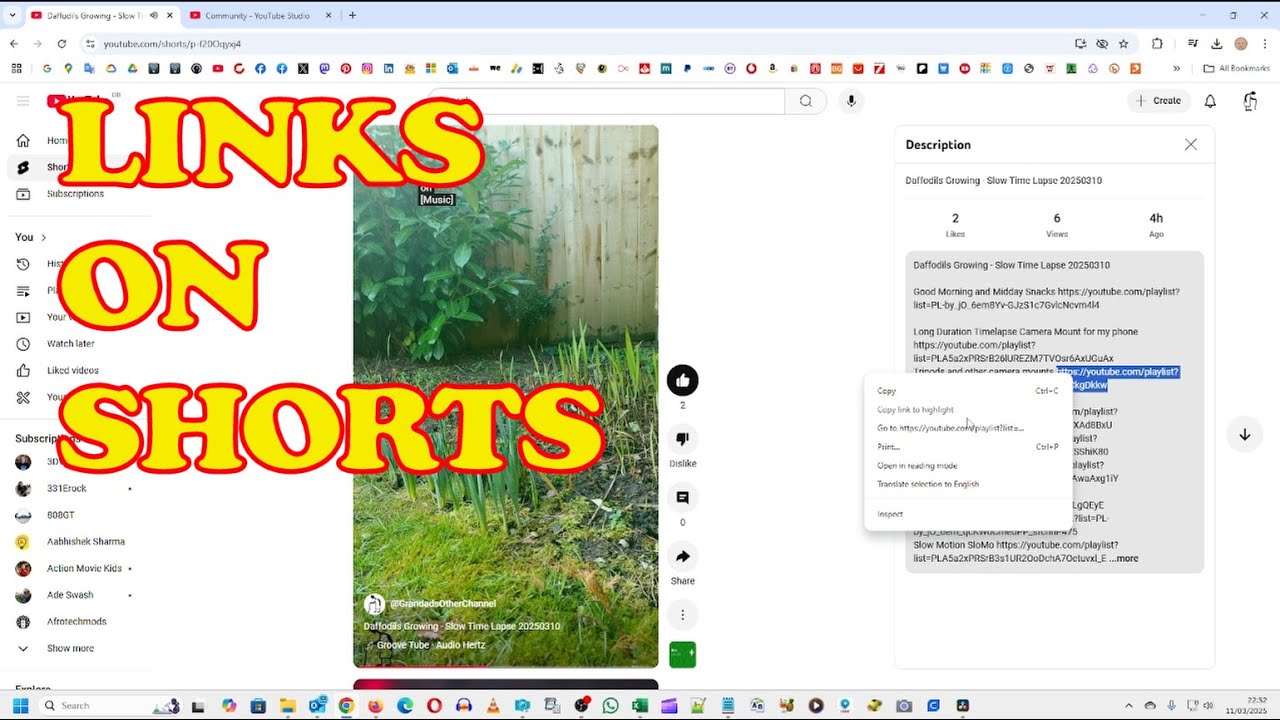
Task: Reload the current page
Action: [x=62, y=44]
